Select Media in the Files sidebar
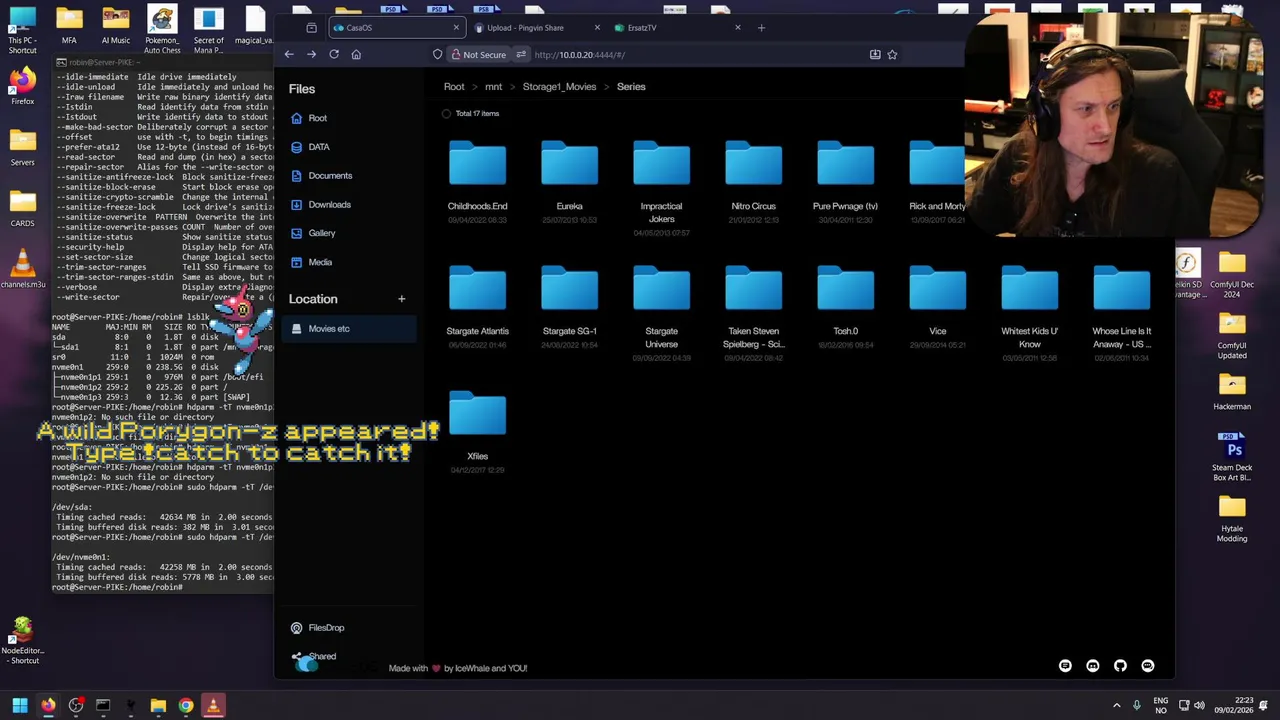The image size is (1280, 720). 349,262
